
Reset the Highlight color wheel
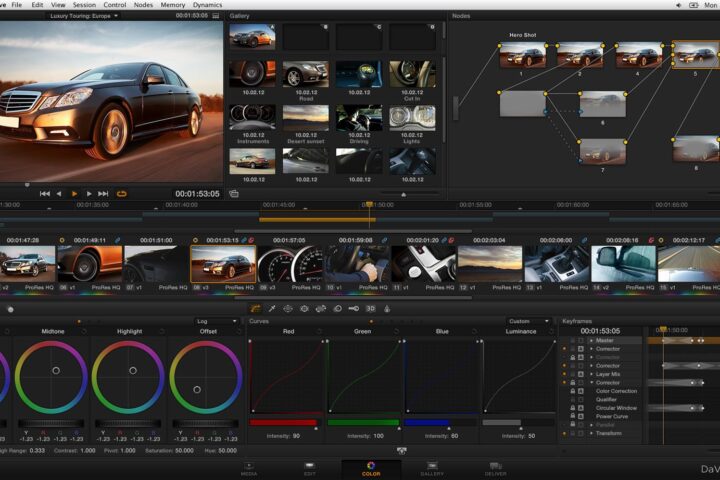coord(161,331)
